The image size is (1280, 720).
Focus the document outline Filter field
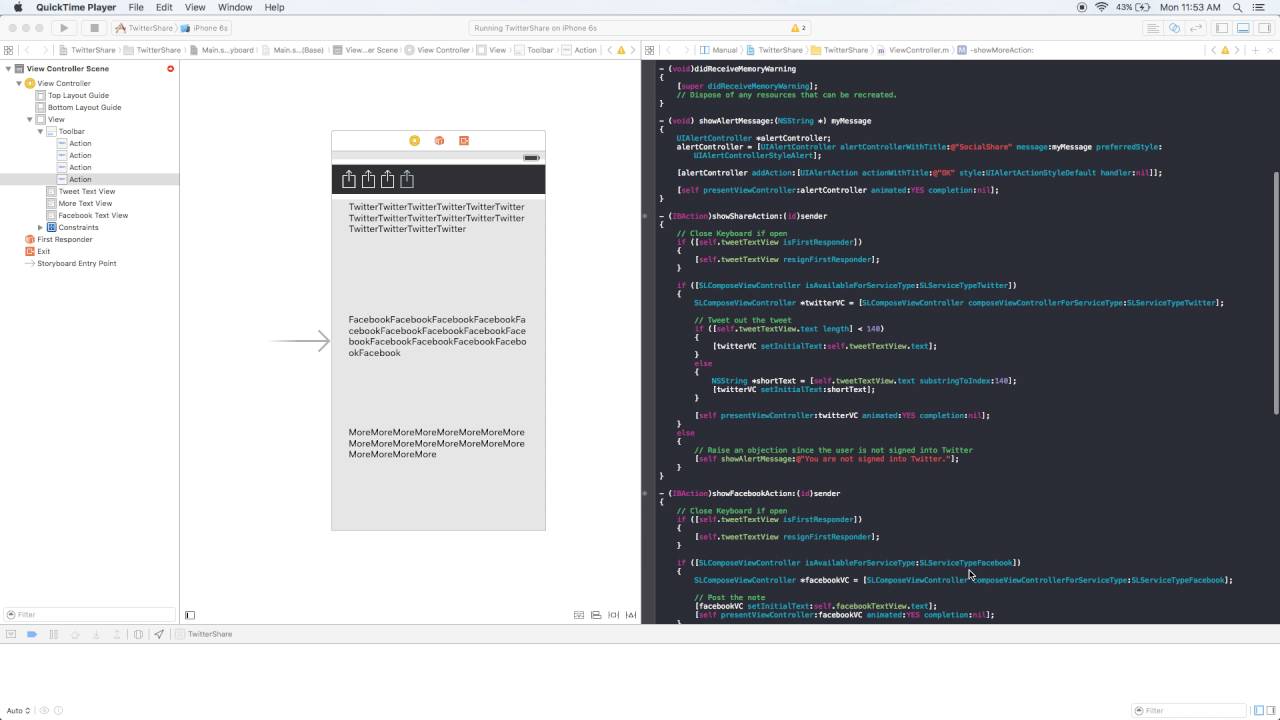pos(90,615)
